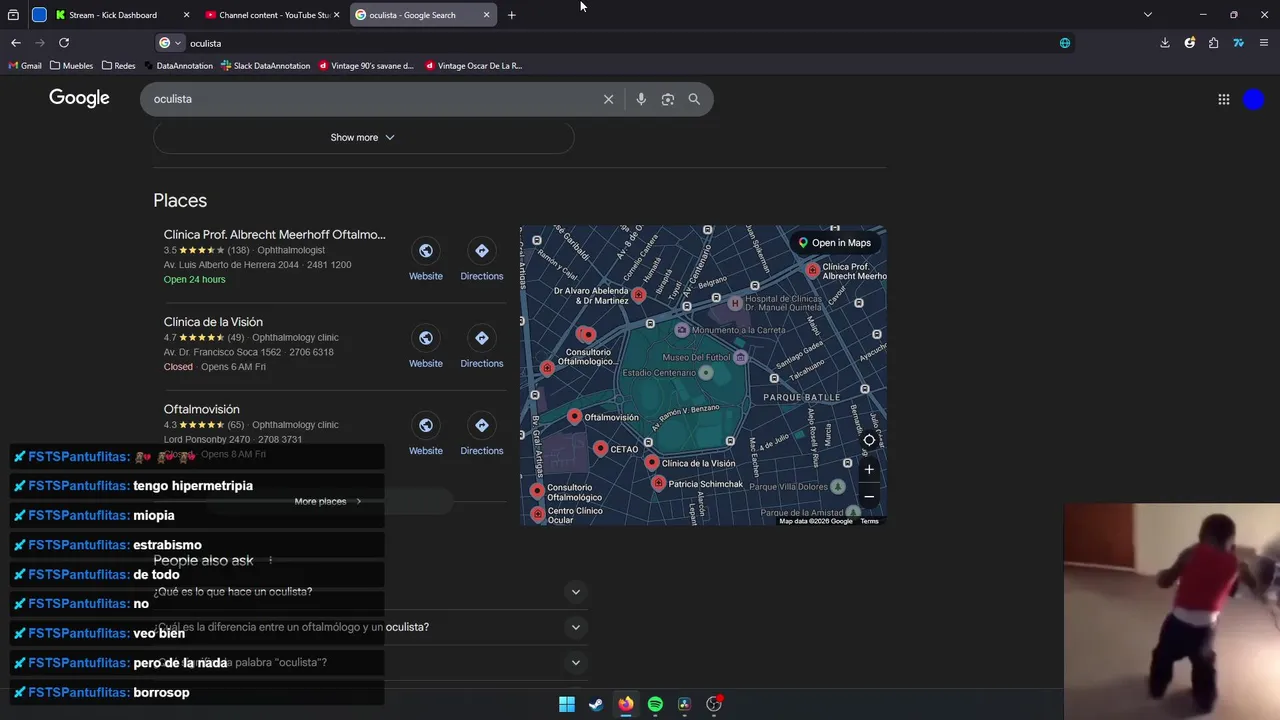The image size is (1280, 720).
Task: Open the list all tabs chevron
Action: [1148, 15]
